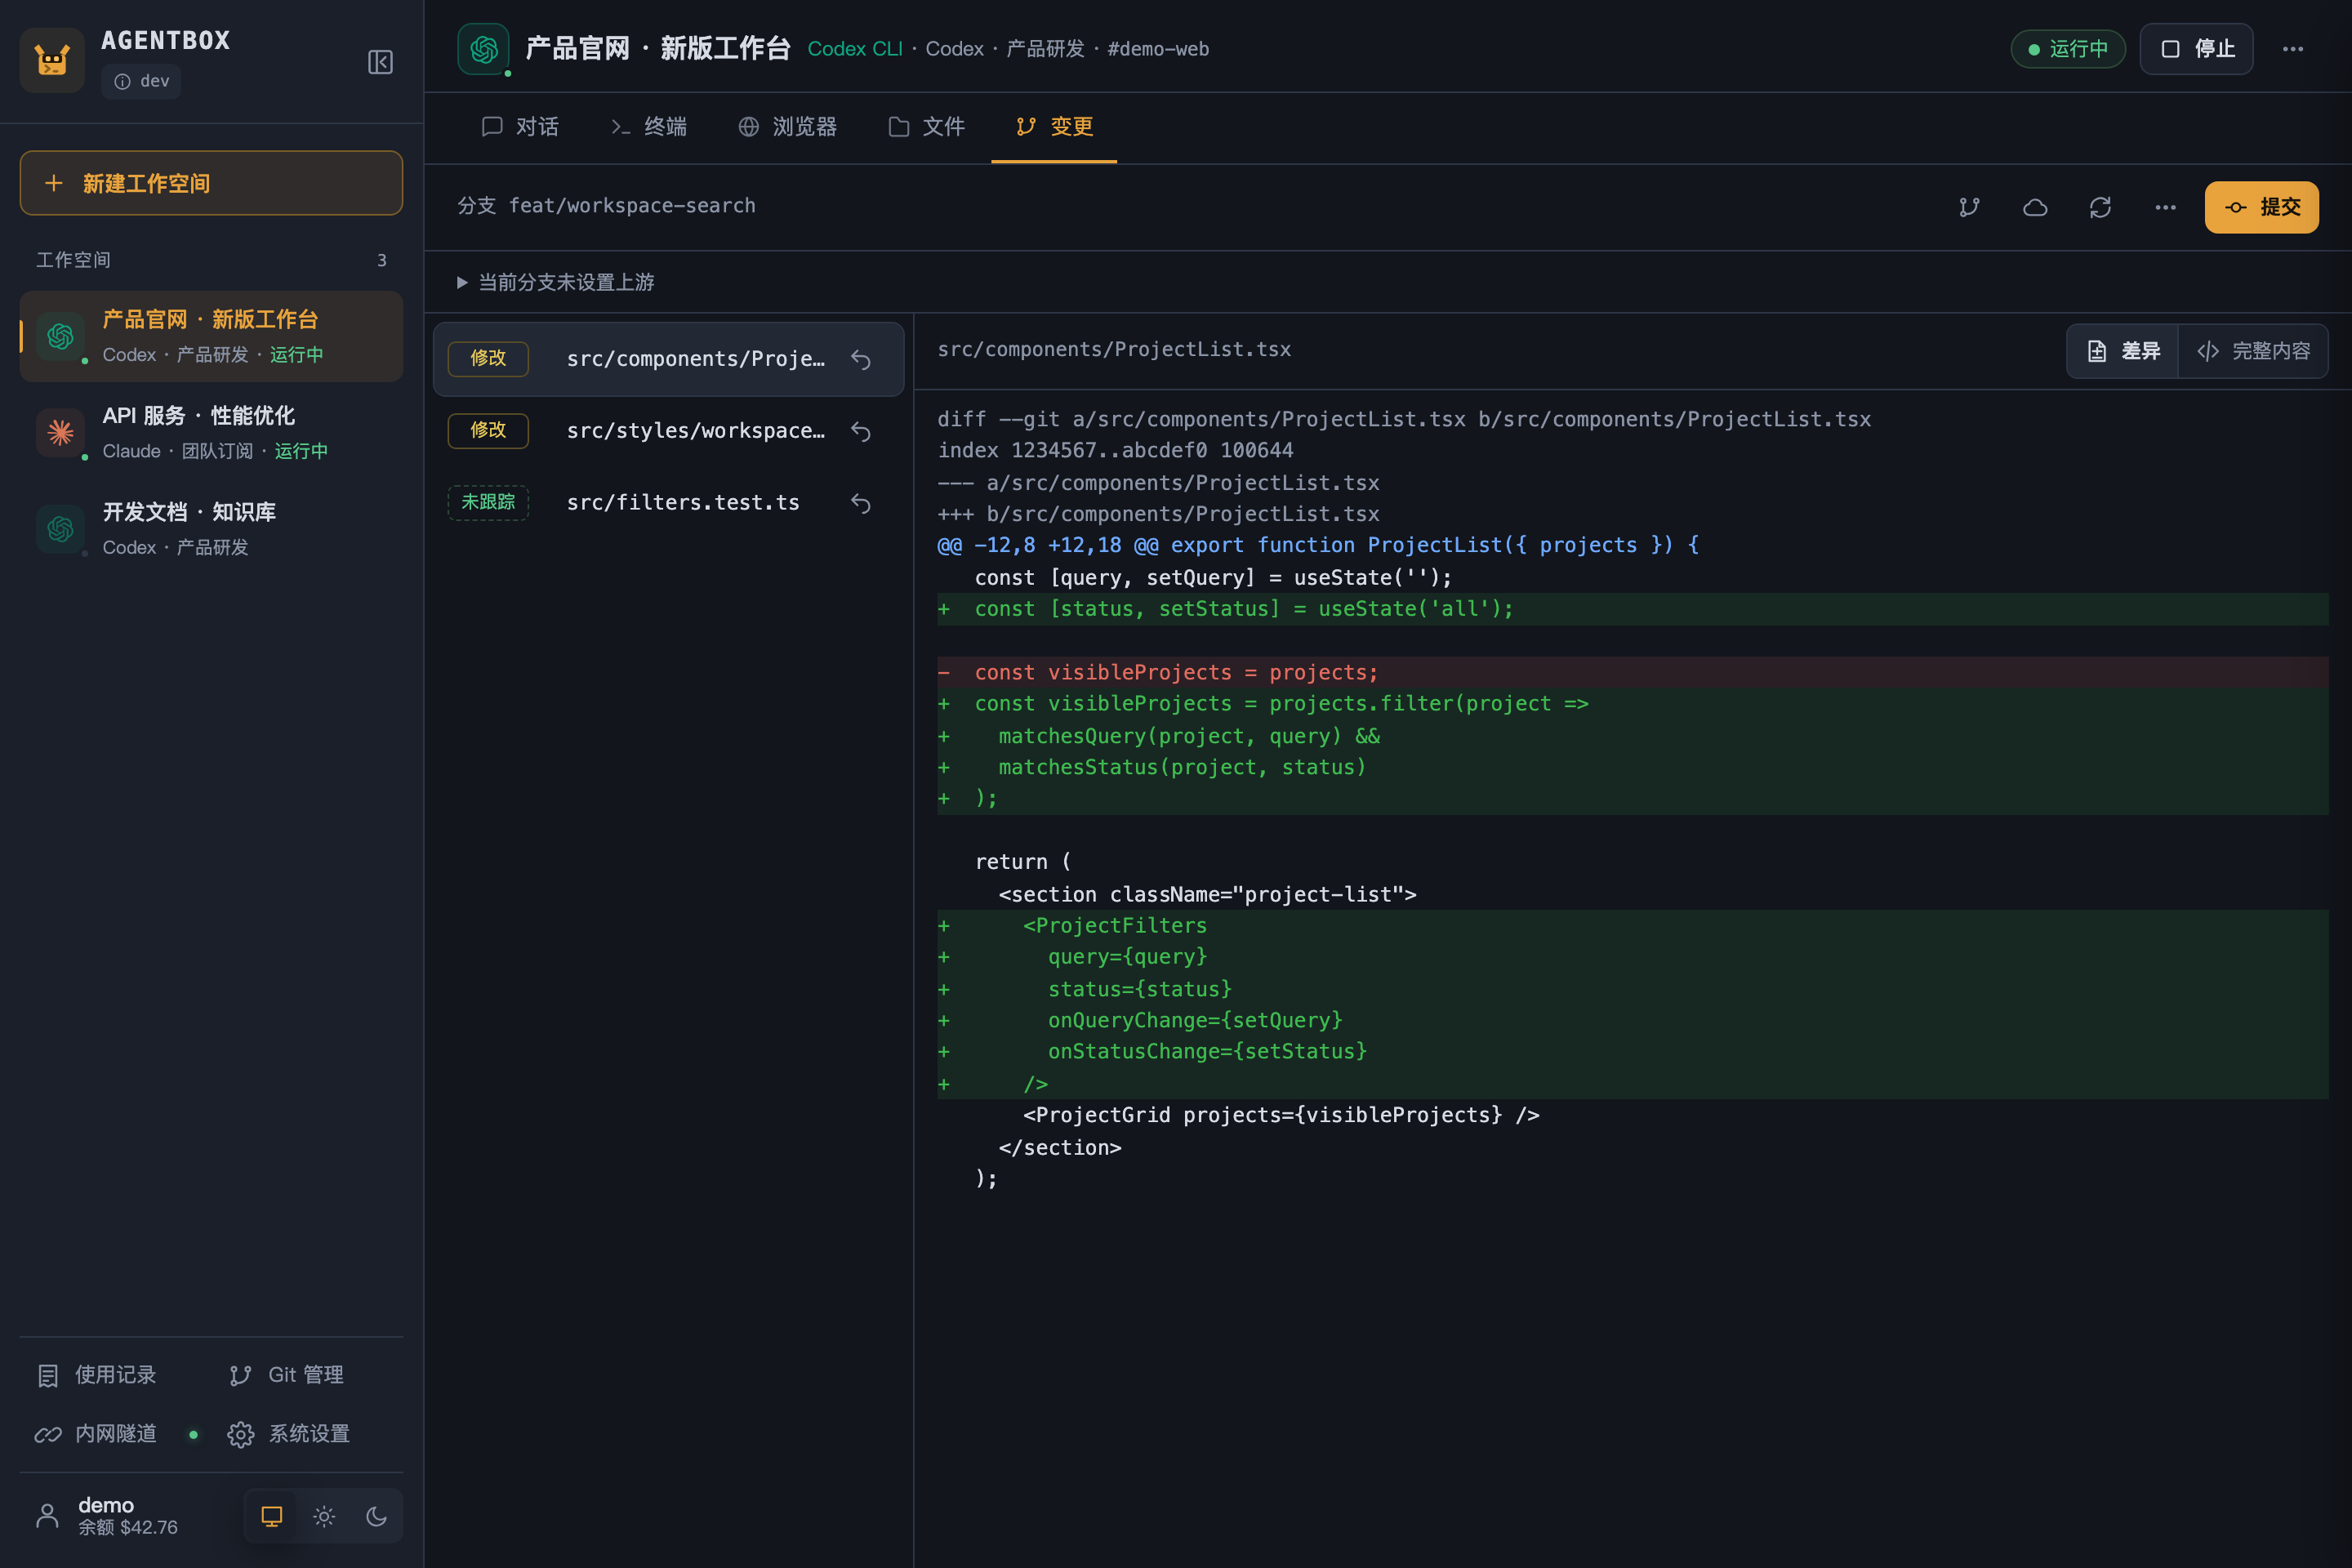Collapse the sidebar panel icon
The width and height of the screenshot is (2352, 1568).
(380, 62)
